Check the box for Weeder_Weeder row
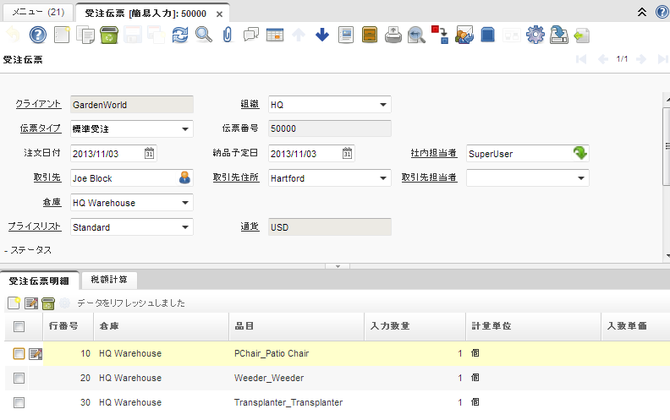 coord(19,378)
